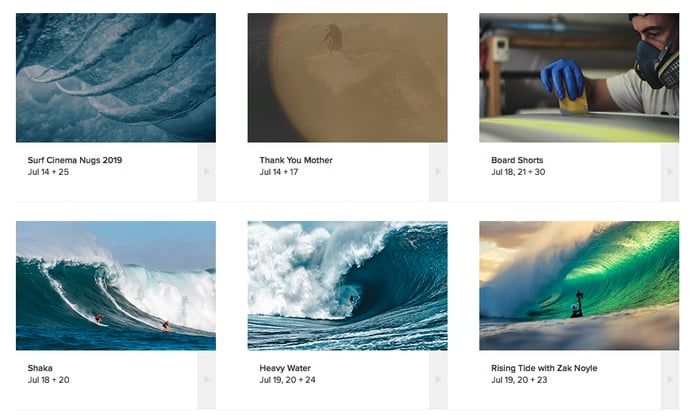700x420 pixels.
Task: Open the Heavy Water barrel wave thumbnail
Action: (348, 286)
